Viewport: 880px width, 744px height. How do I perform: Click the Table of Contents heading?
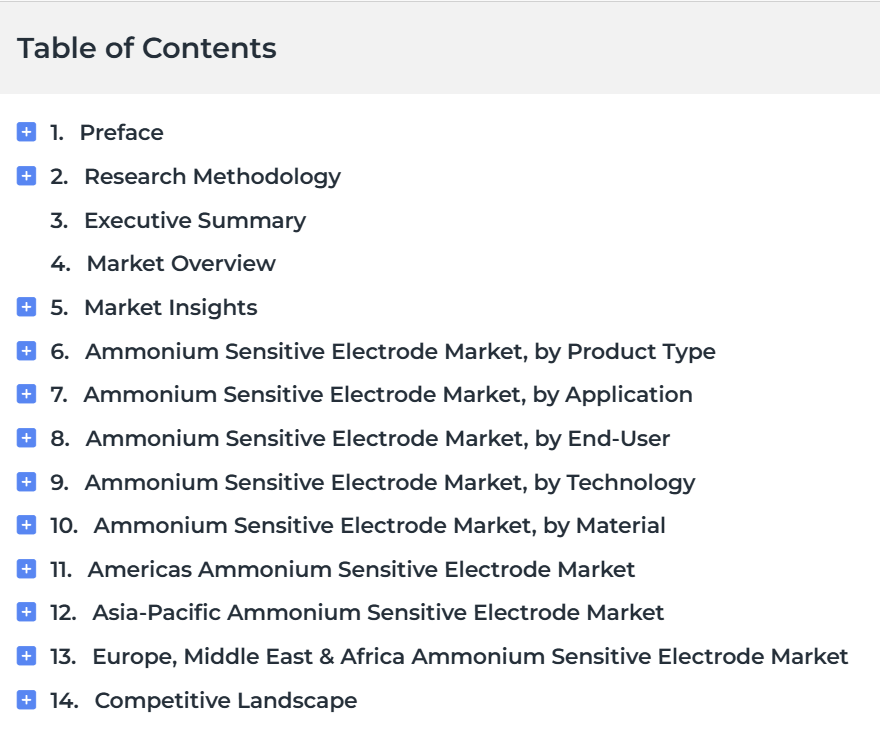146,48
